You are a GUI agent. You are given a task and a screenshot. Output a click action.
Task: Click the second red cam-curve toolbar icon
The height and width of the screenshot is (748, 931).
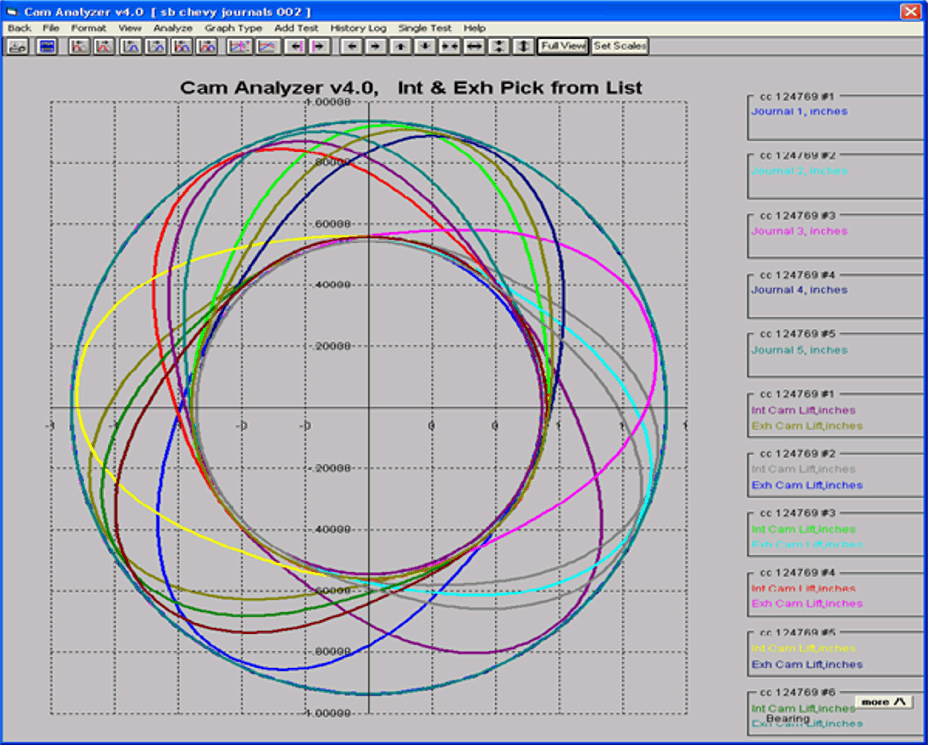104,46
